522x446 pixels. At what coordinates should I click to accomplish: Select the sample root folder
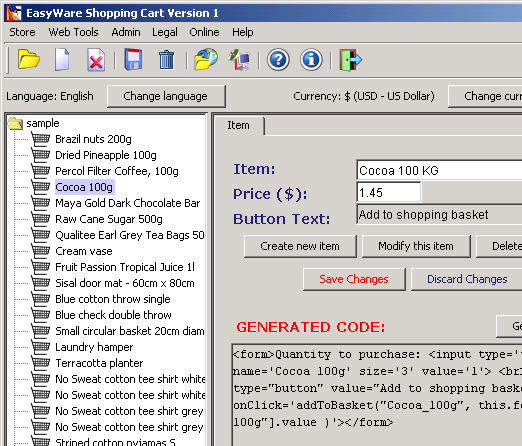pyautogui.click(x=43, y=123)
